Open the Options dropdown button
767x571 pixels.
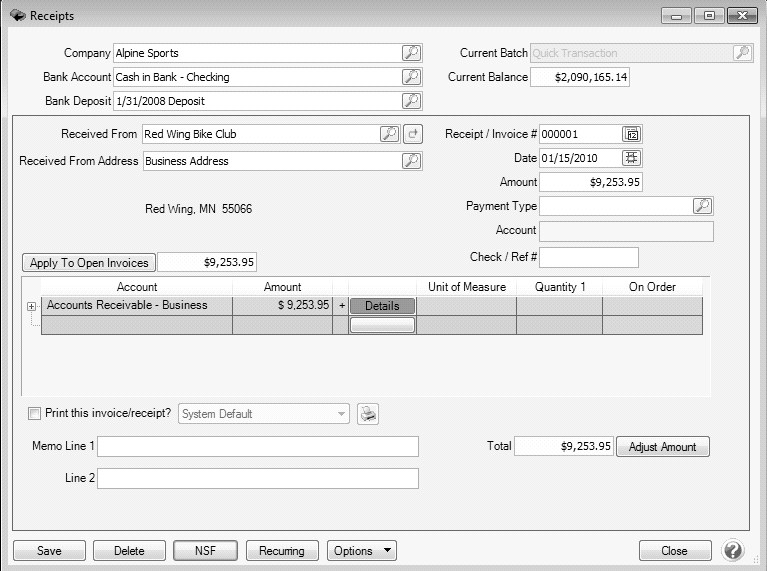click(361, 551)
